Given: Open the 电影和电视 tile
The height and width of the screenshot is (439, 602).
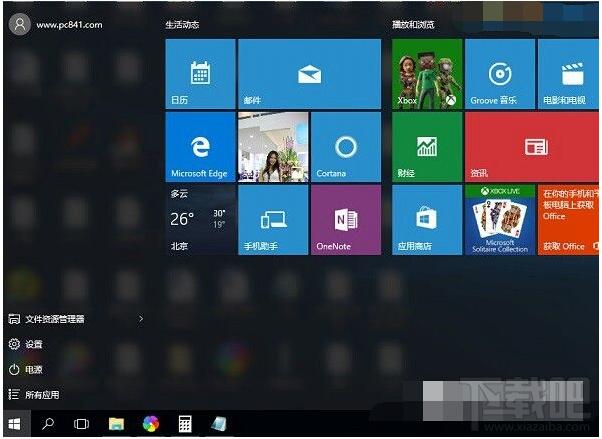Looking at the screenshot, I should 569,74.
